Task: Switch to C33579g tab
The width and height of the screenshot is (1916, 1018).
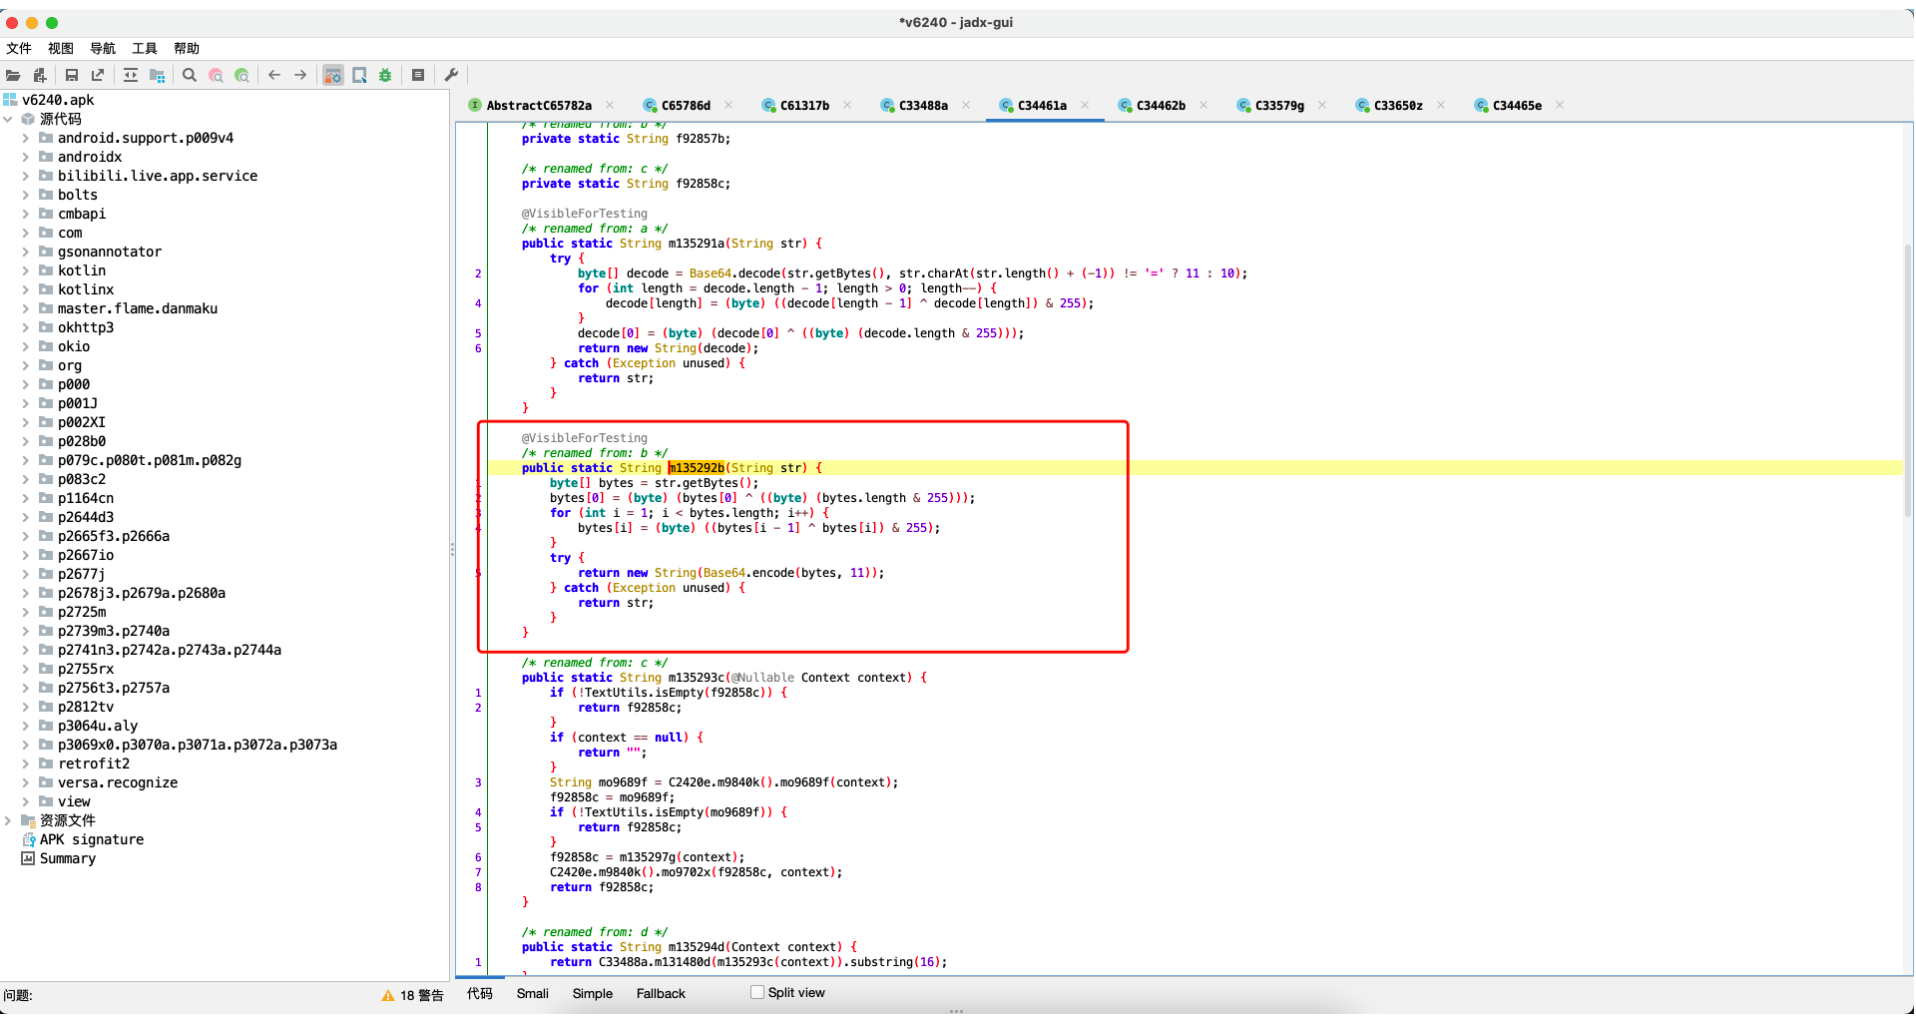Action: (x=1279, y=105)
